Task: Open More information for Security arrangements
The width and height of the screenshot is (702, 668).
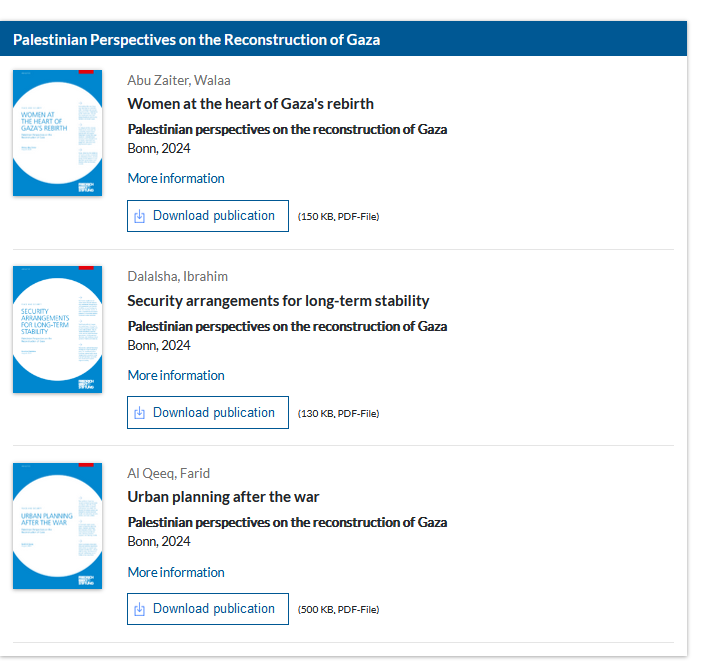Action: click(176, 376)
